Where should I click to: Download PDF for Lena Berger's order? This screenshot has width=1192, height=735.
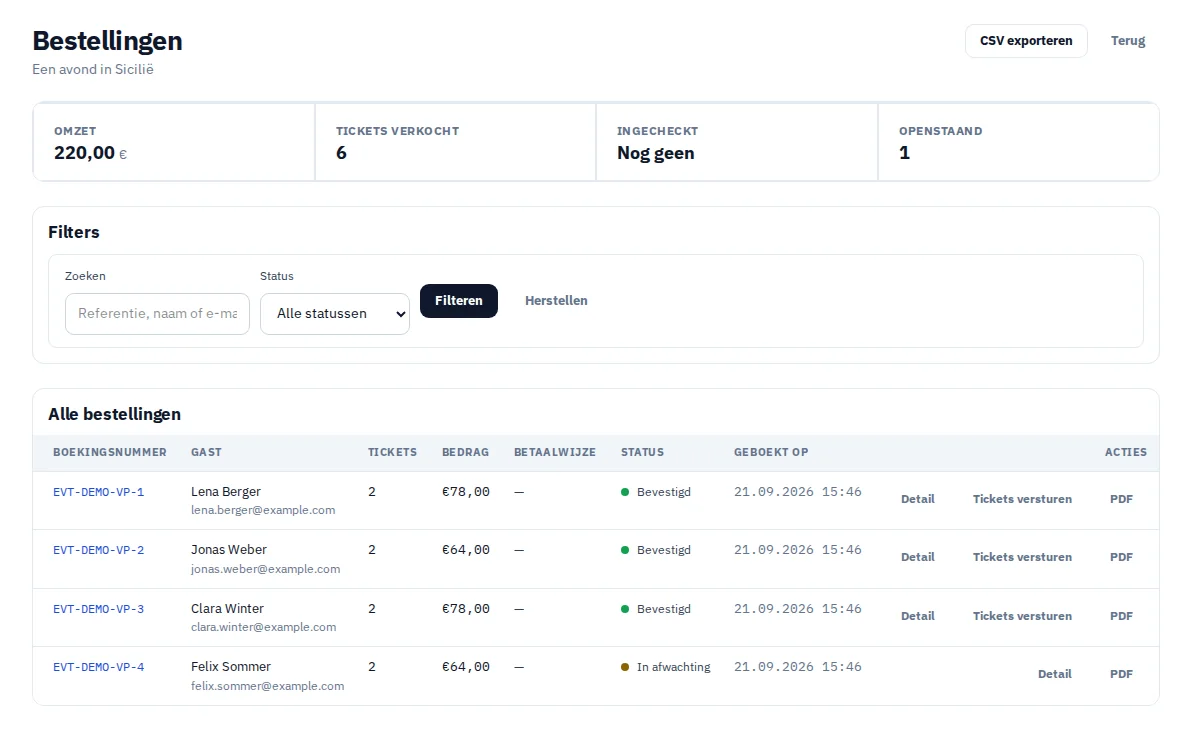[x=1121, y=499]
